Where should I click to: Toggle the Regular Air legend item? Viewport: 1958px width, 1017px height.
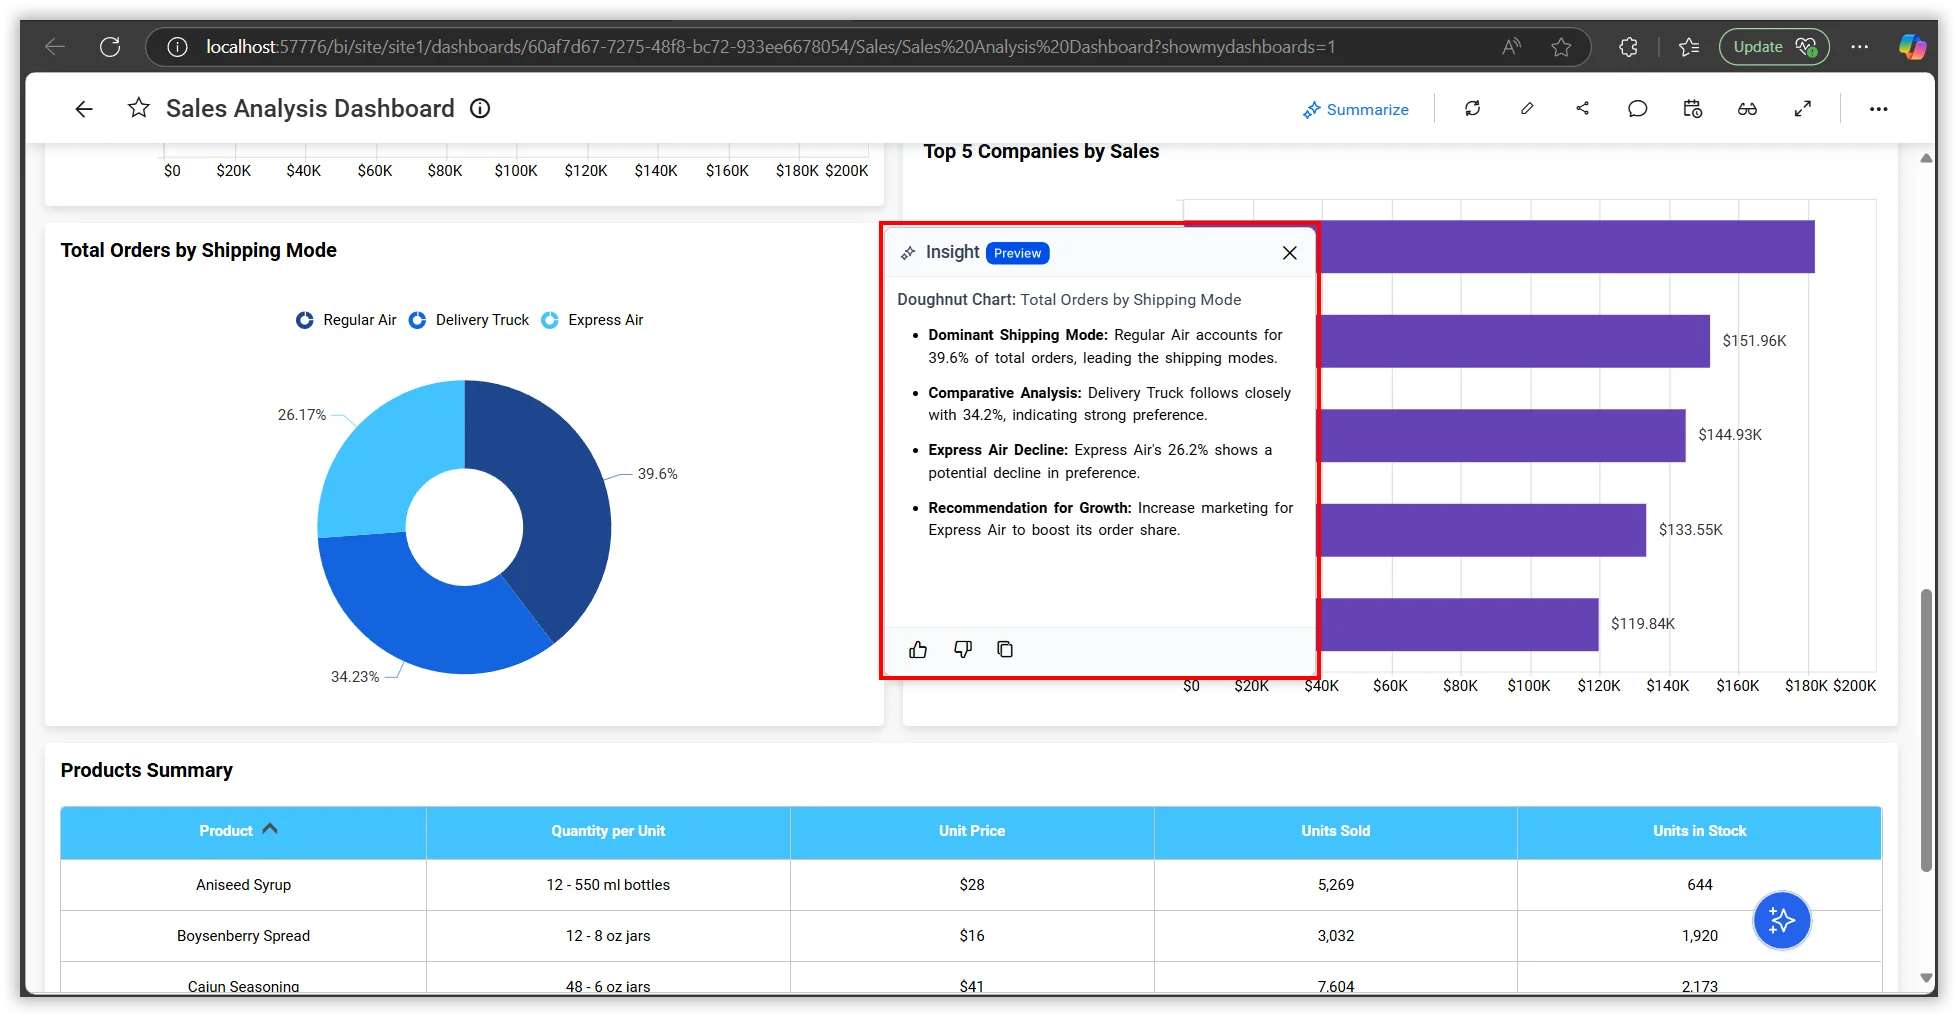tap(346, 320)
